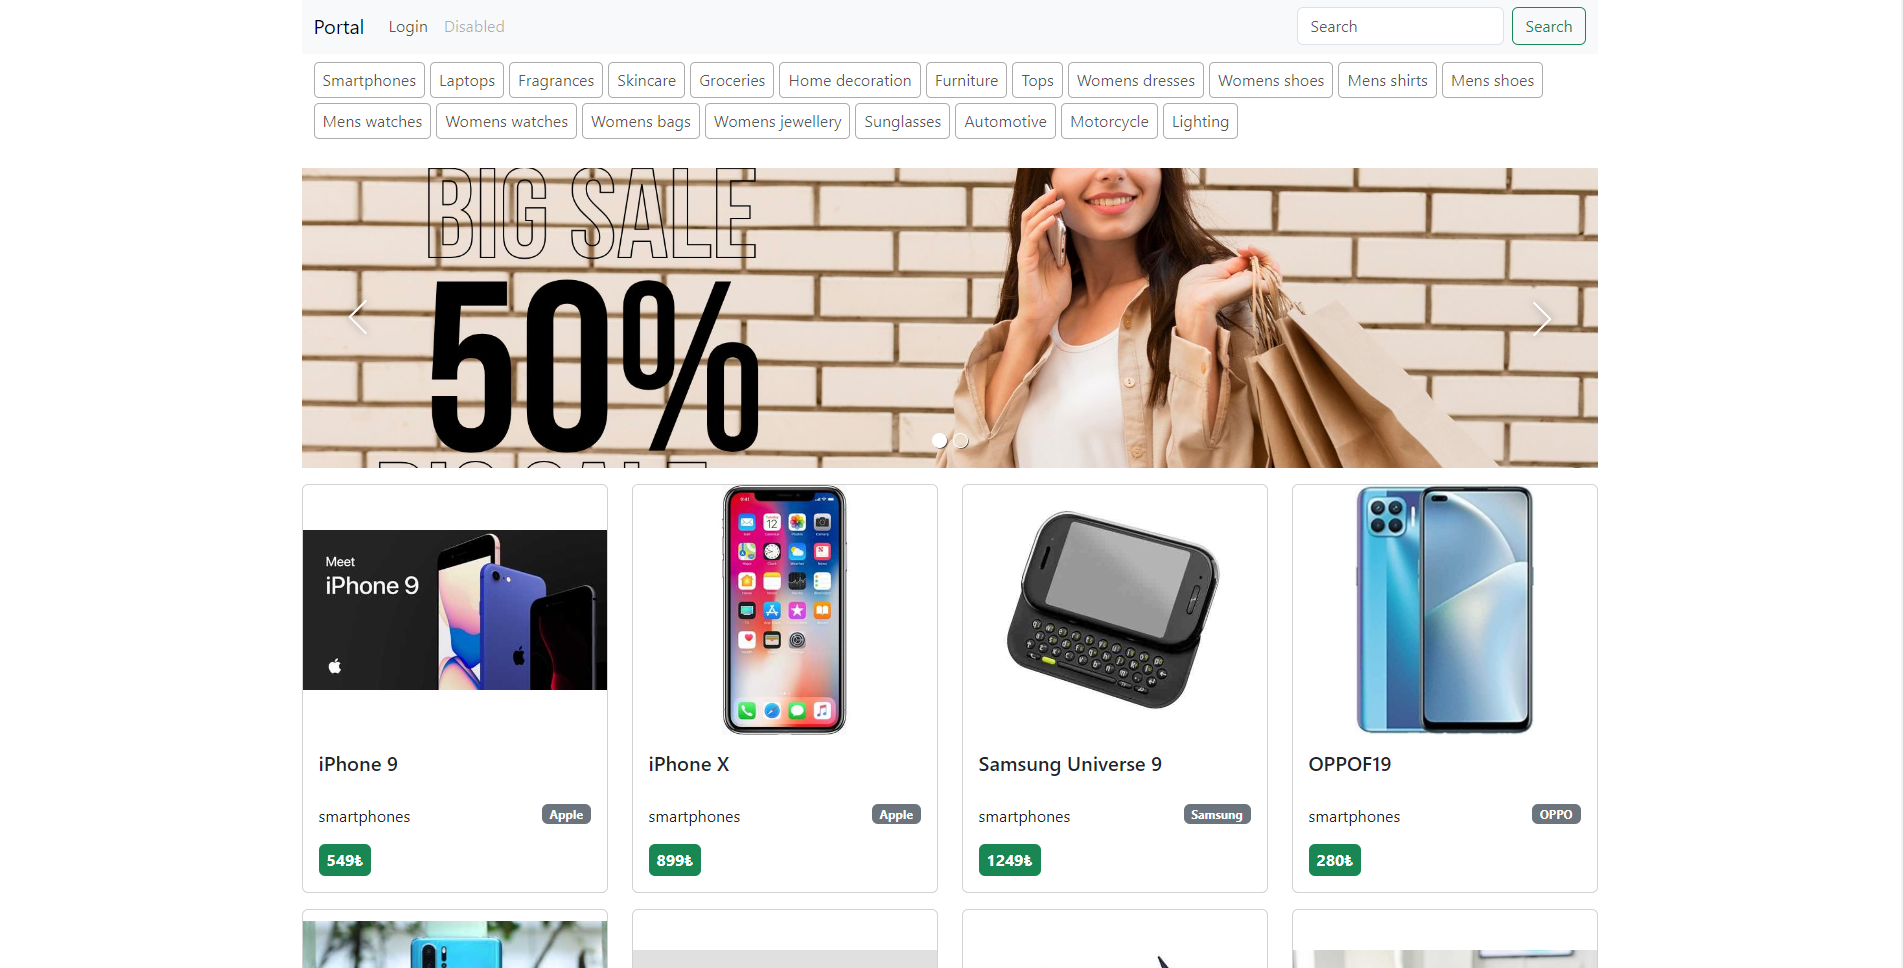Open the iPhone 9 product image
Image resolution: width=1903 pixels, height=968 pixels.
tap(455, 610)
